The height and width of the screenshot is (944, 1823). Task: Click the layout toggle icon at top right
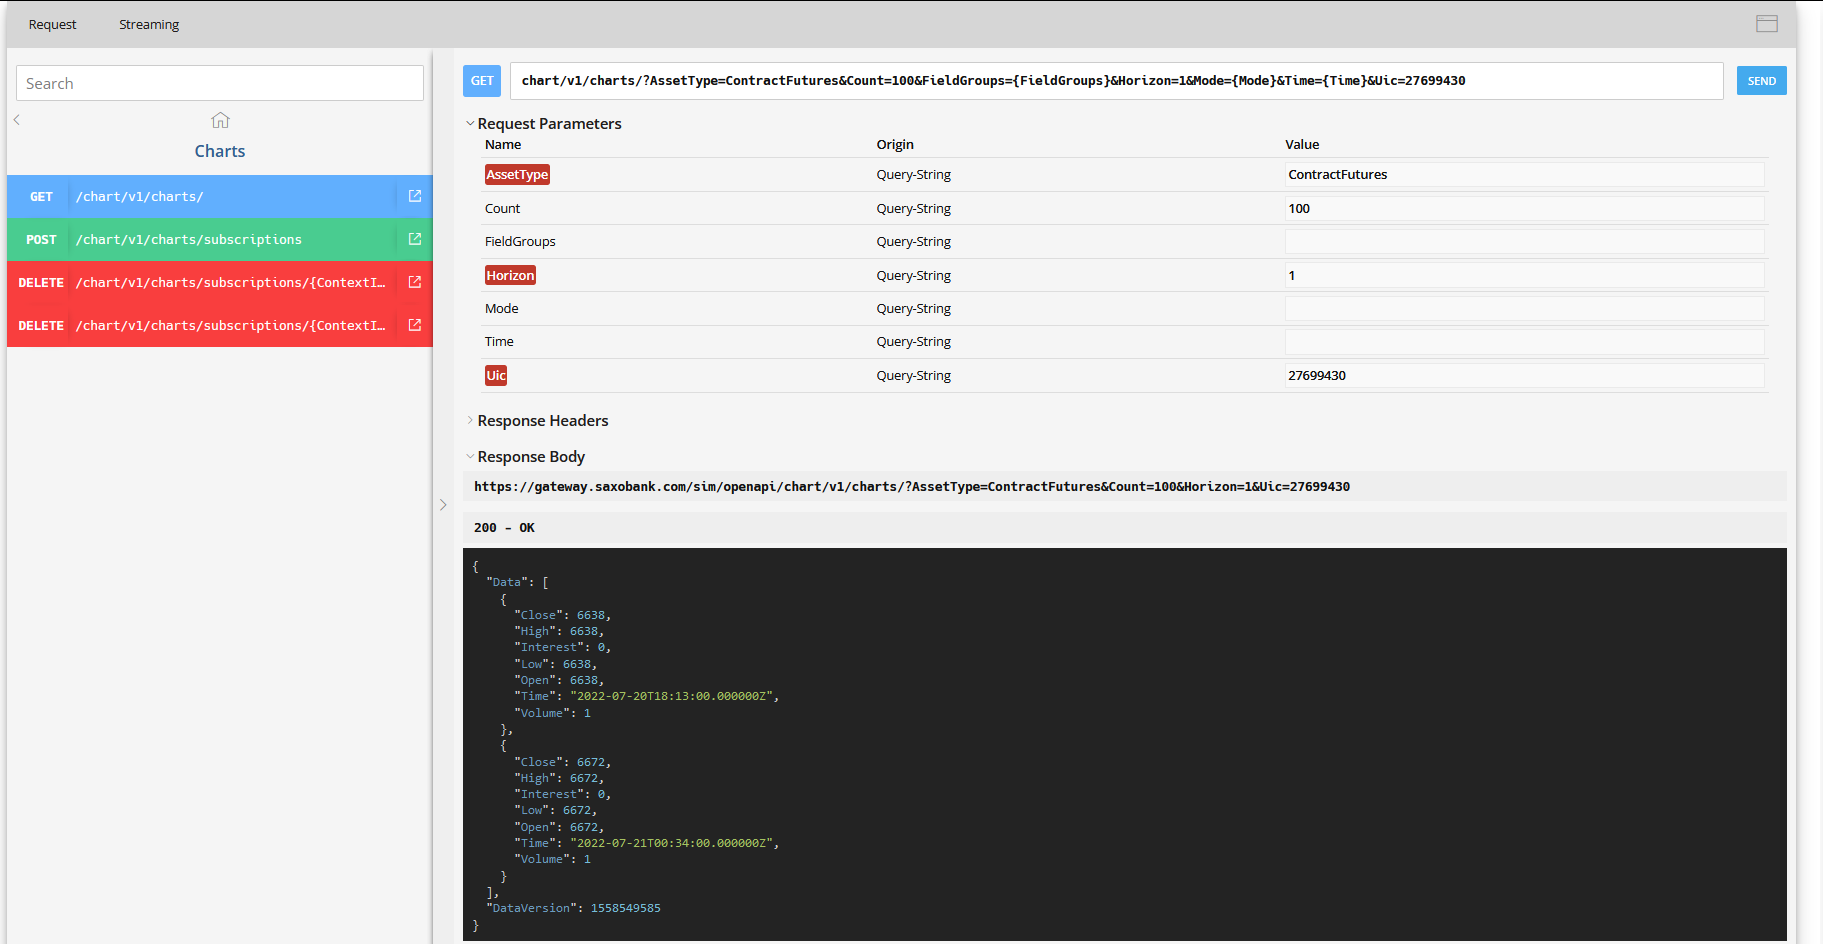(1767, 24)
